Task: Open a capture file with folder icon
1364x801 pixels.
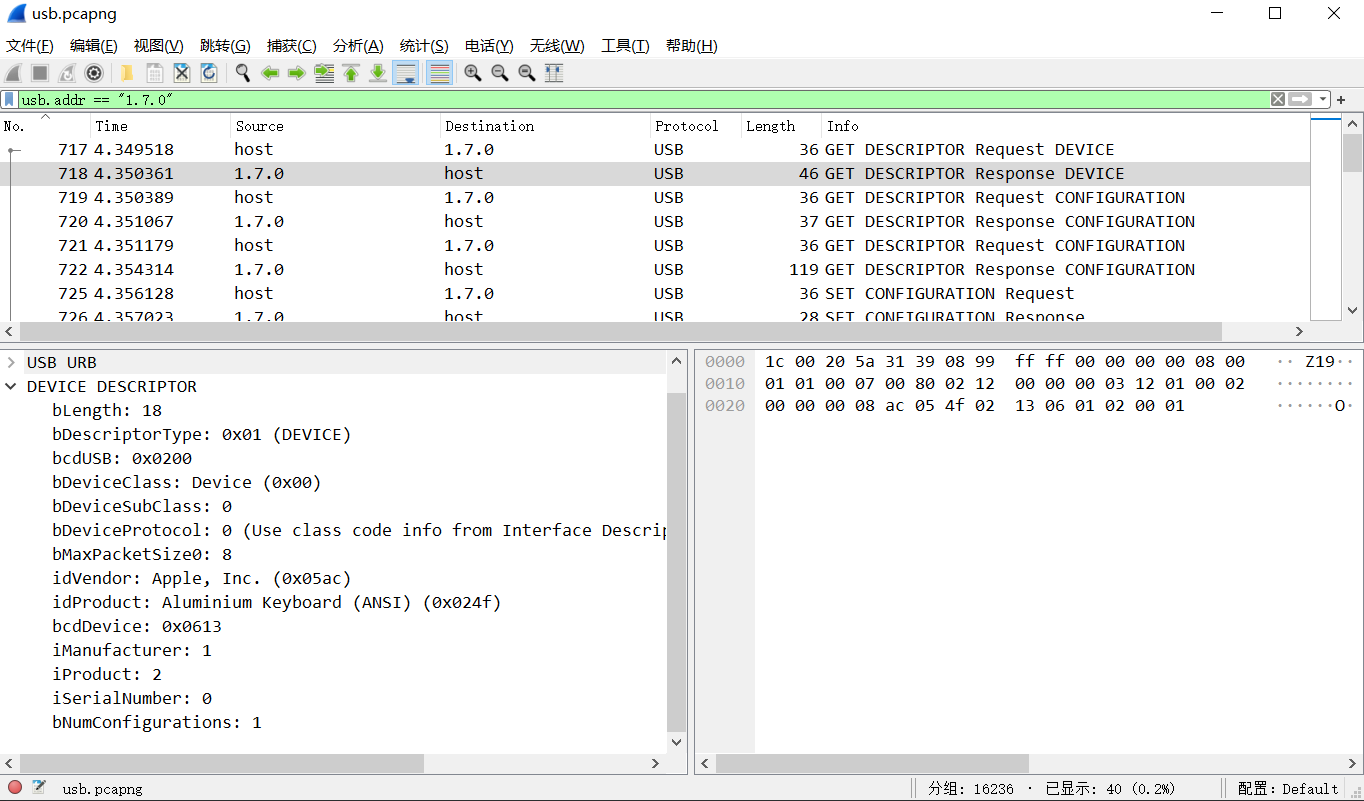Action: 127,73
